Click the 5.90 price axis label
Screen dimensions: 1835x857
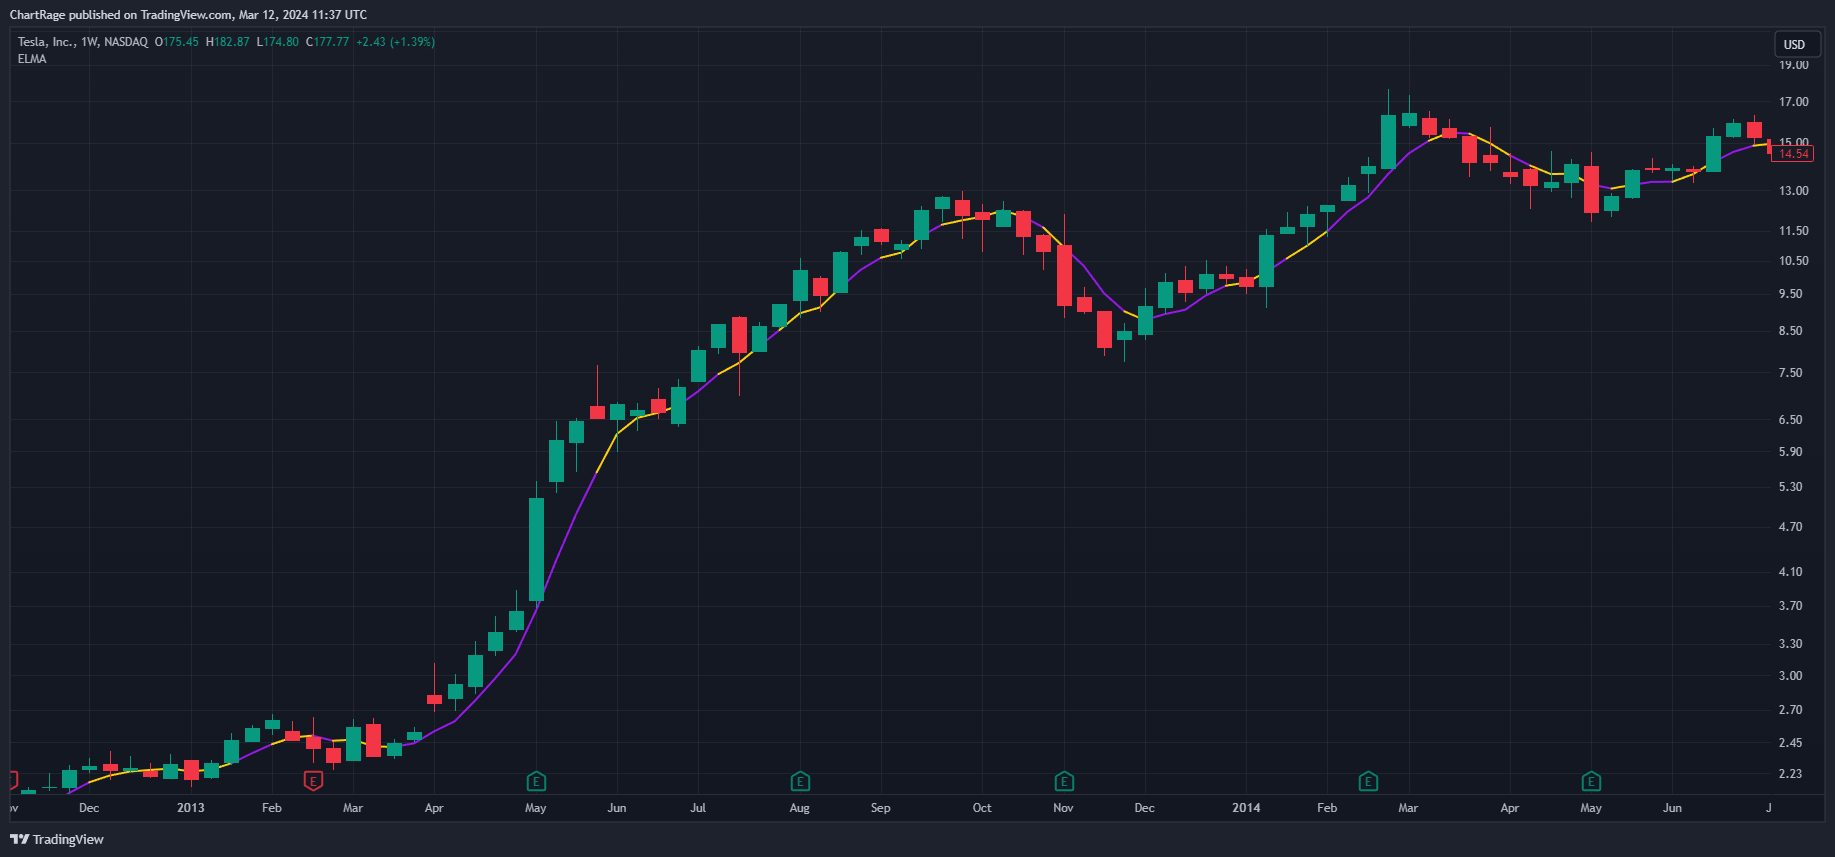point(1791,452)
